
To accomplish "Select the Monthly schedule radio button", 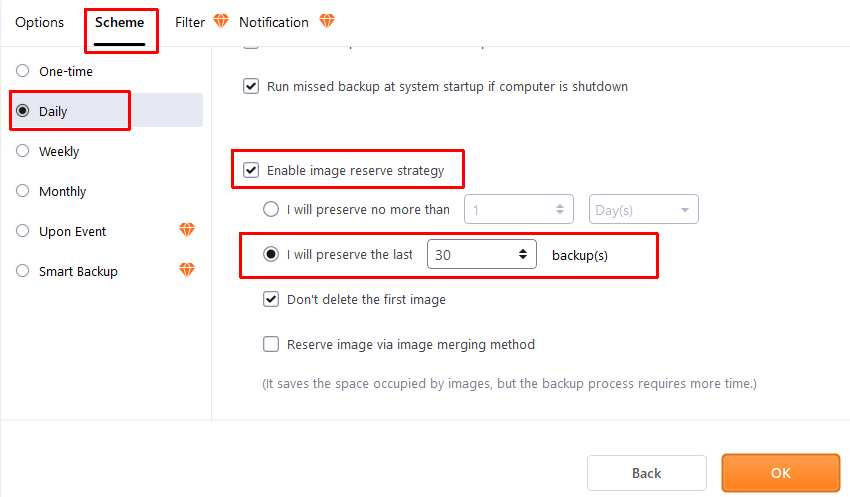I will [22, 191].
